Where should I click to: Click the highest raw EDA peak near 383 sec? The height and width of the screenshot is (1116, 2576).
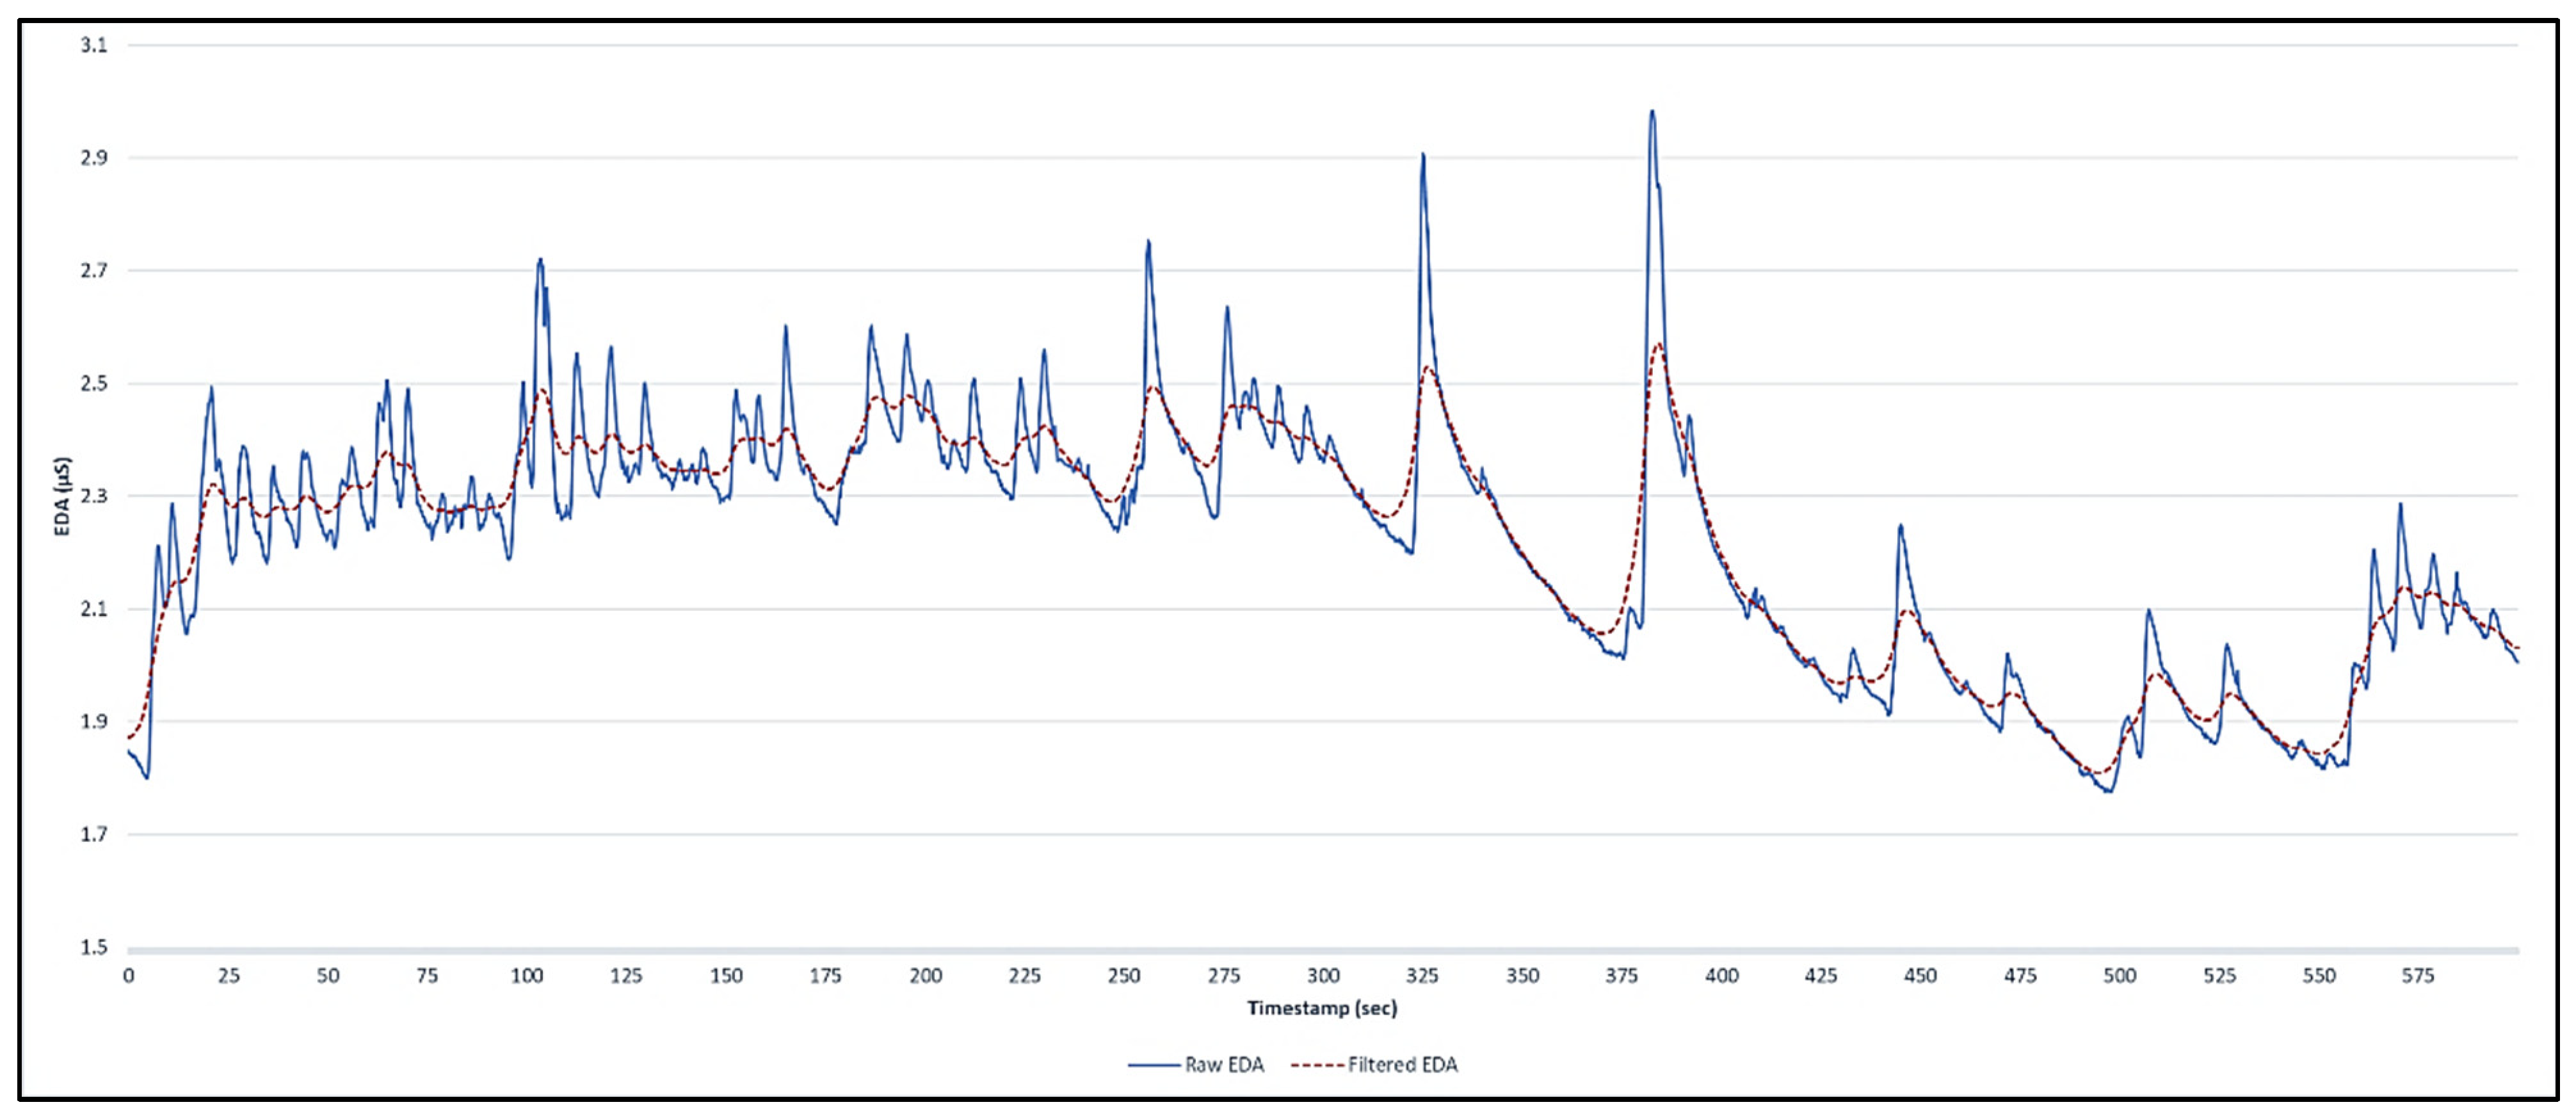(x=1652, y=112)
